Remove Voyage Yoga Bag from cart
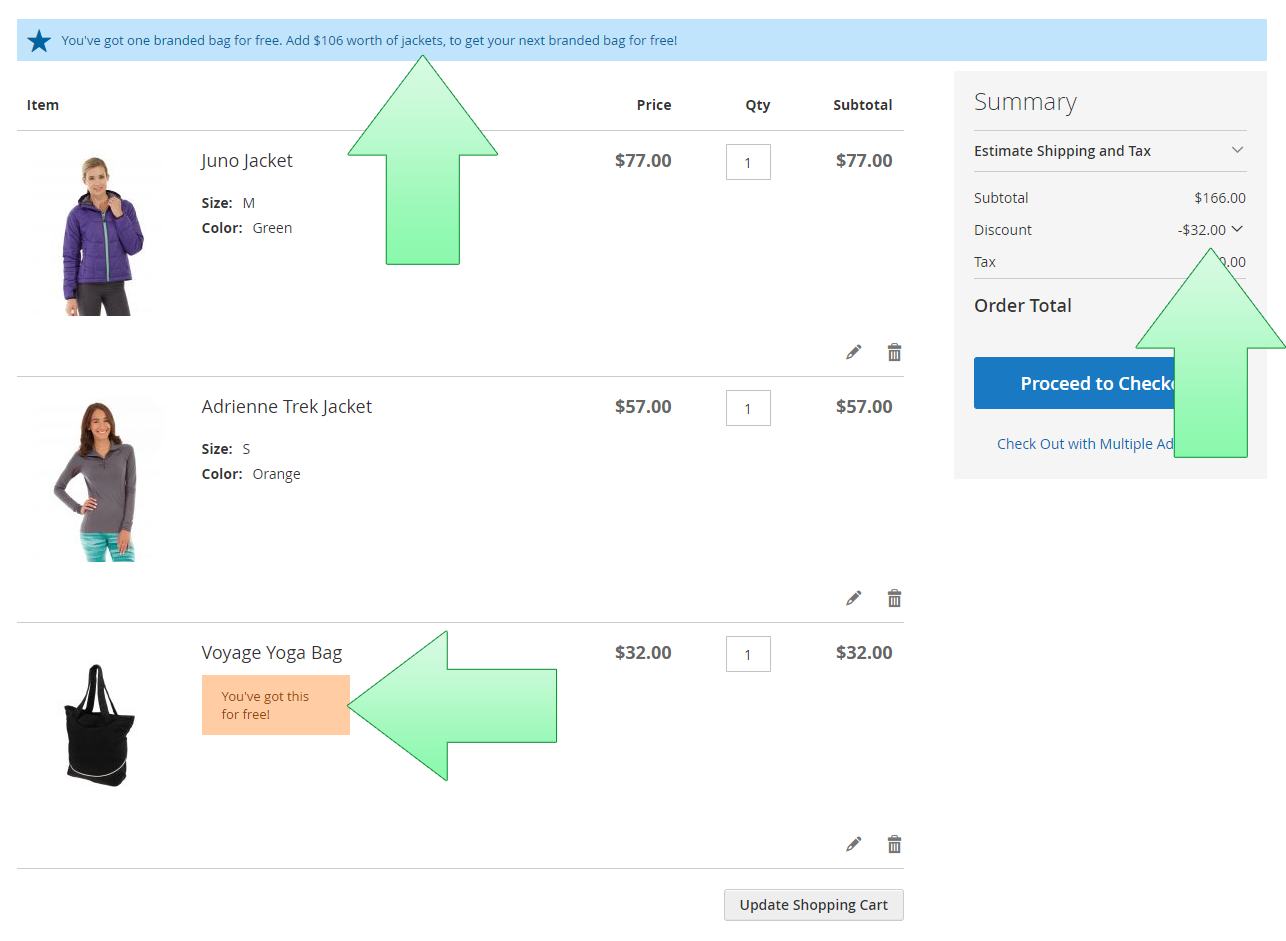Screen dimensions: 1286x941 (x=894, y=844)
